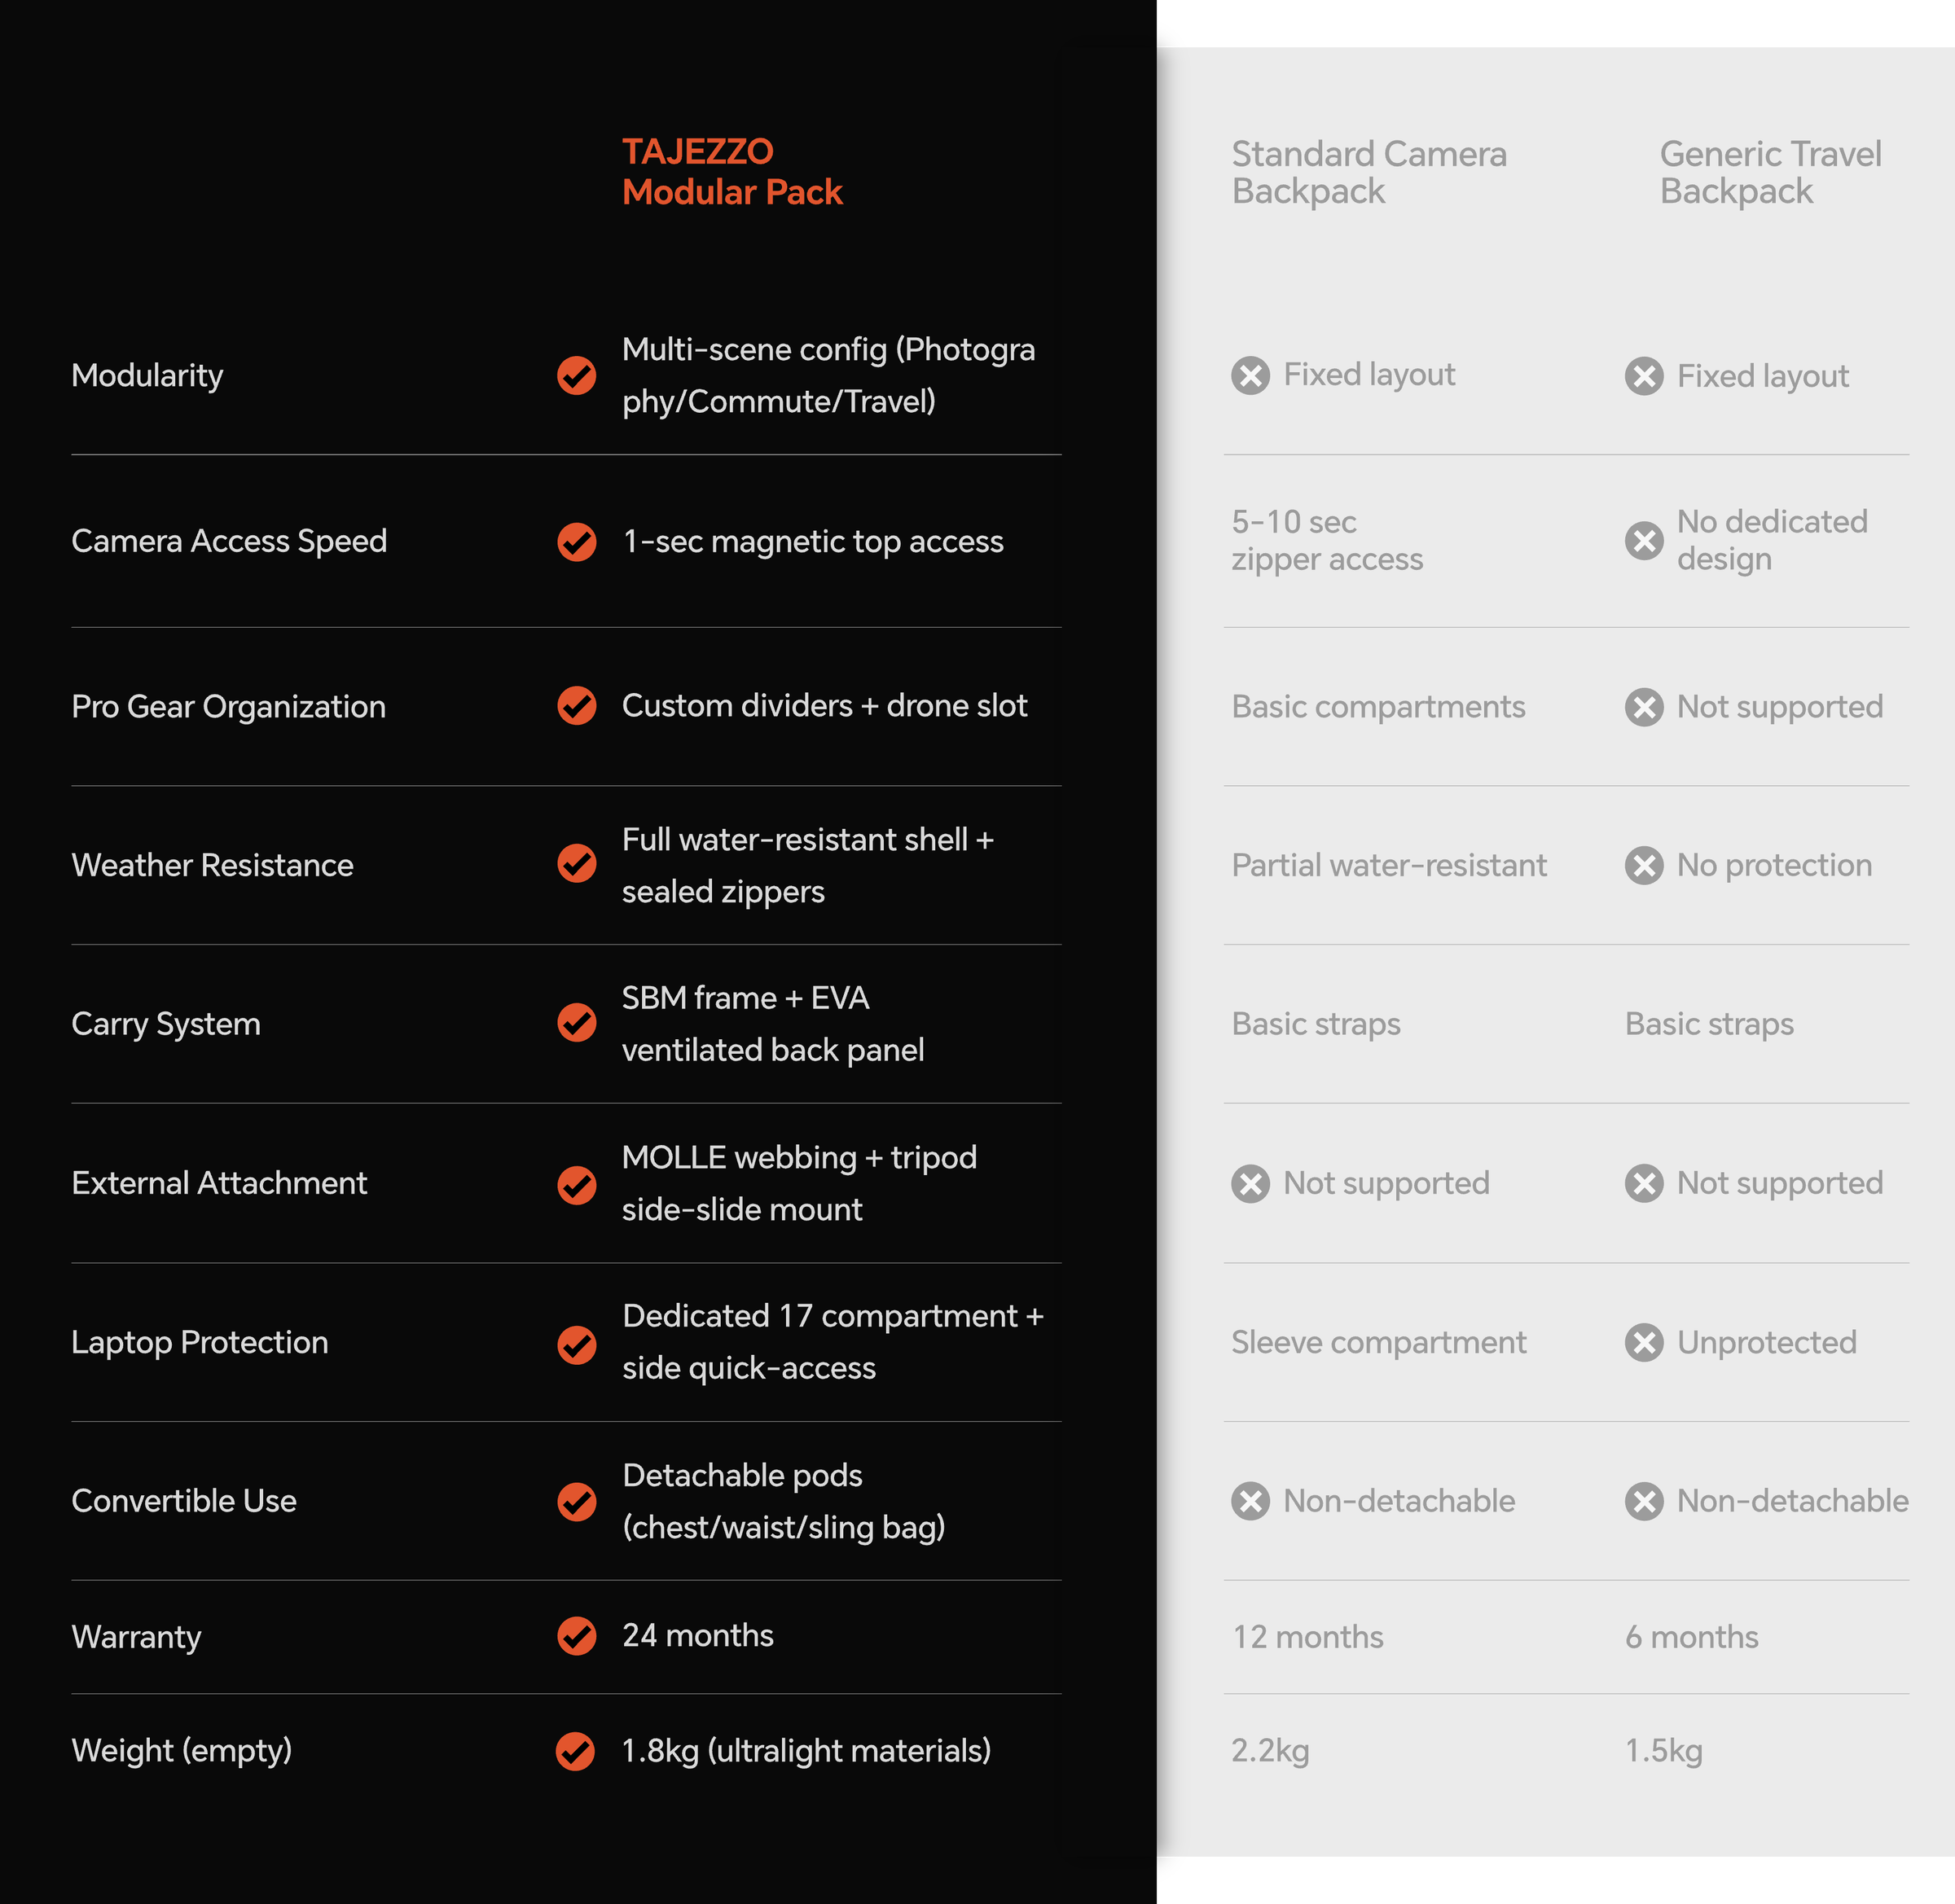The height and width of the screenshot is (1904, 1955).
Task: Select the TAJEZZO Modular Pack column header
Action: click(x=732, y=172)
